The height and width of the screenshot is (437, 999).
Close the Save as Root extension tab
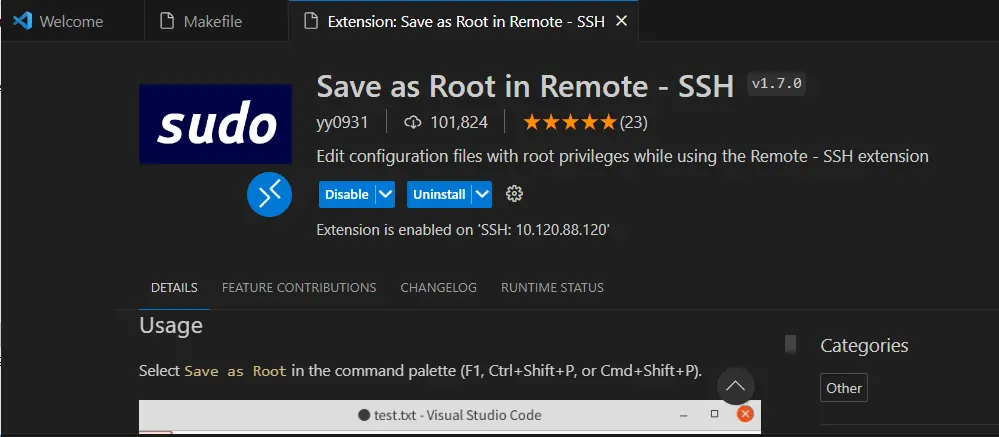622,21
